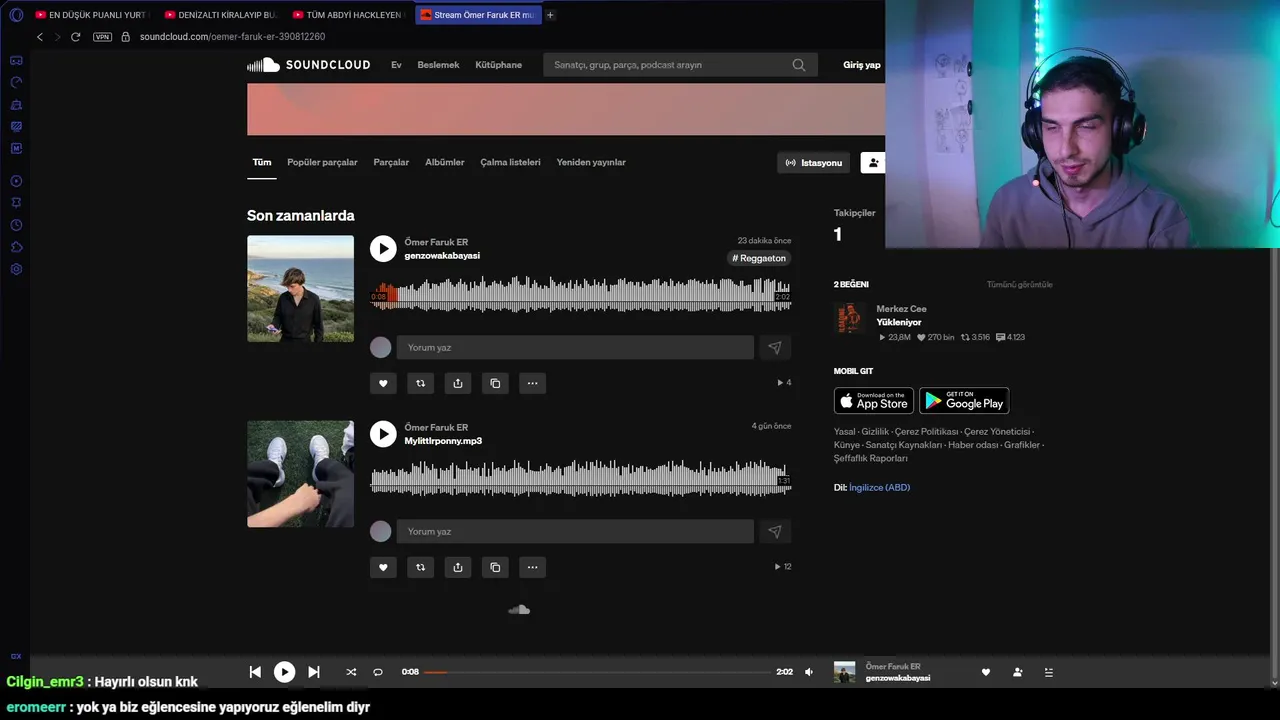Mute the player volume
This screenshot has height=720, width=1280.
pyautogui.click(x=809, y=672)
